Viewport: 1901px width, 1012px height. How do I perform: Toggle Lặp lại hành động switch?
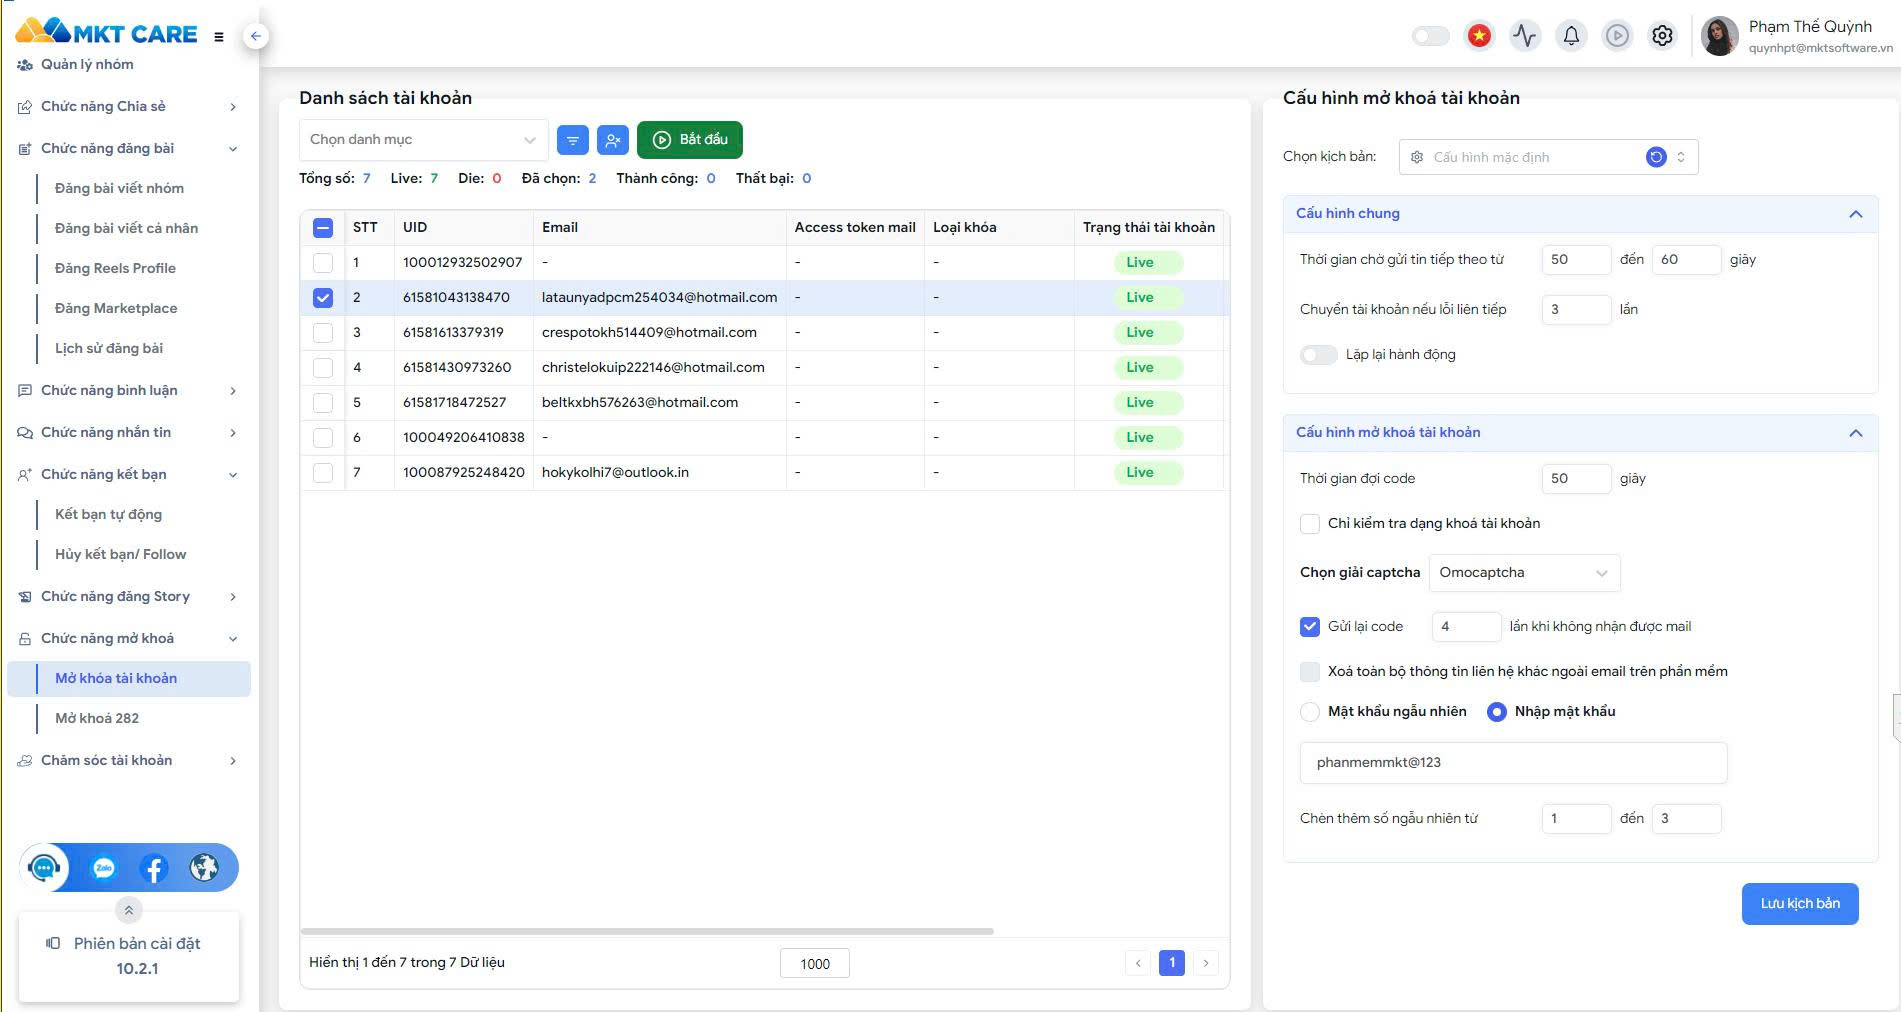[x=1318, y=355]
